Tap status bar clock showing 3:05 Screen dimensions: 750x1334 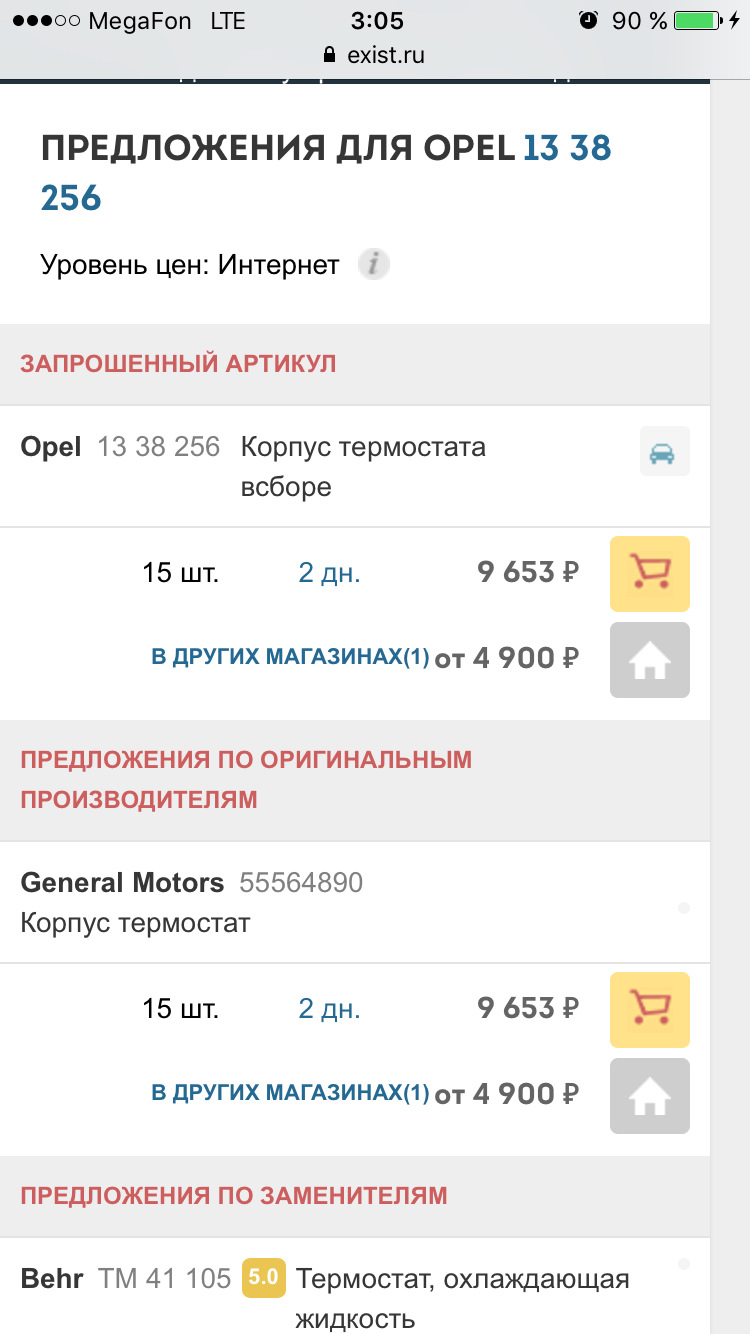377,21
